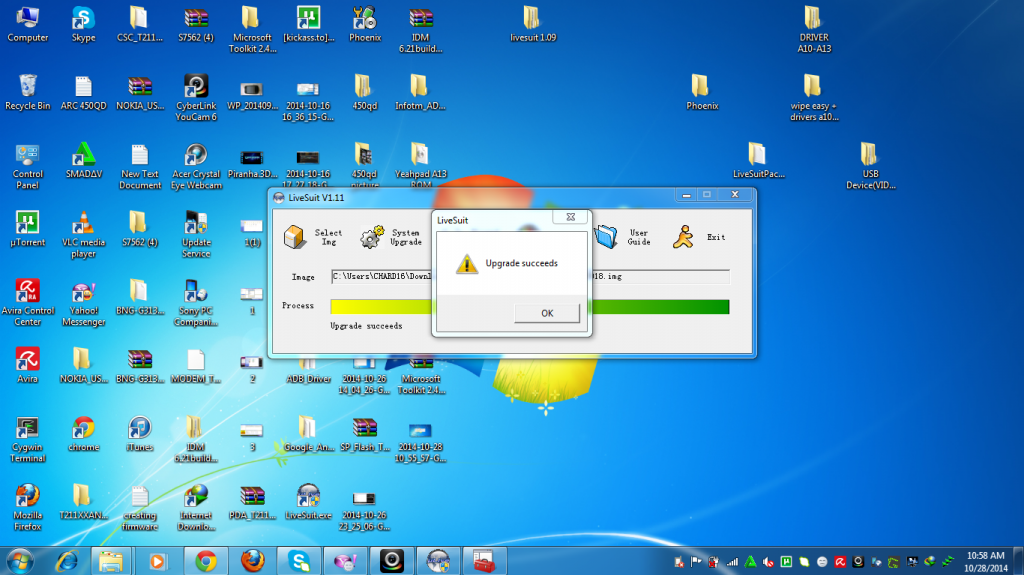Open Yahoo! Messenger shortcut
The image size is (1024, 575).
tap(84, 304)
